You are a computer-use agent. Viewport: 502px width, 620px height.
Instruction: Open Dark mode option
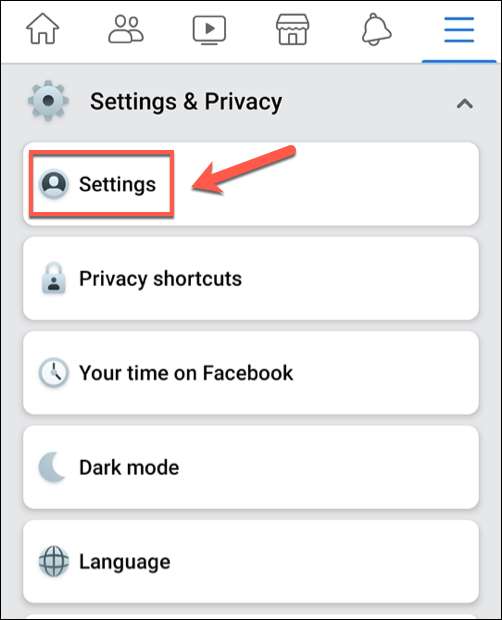point(251,467)
